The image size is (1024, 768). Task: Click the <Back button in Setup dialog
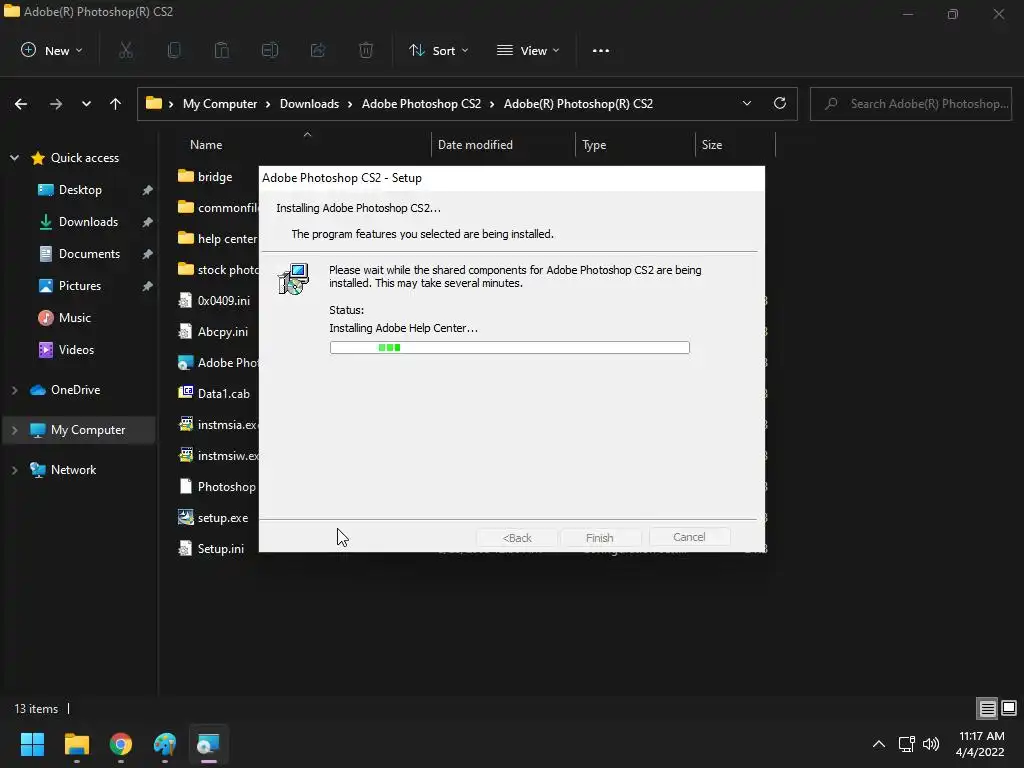[x=517, y=537]
